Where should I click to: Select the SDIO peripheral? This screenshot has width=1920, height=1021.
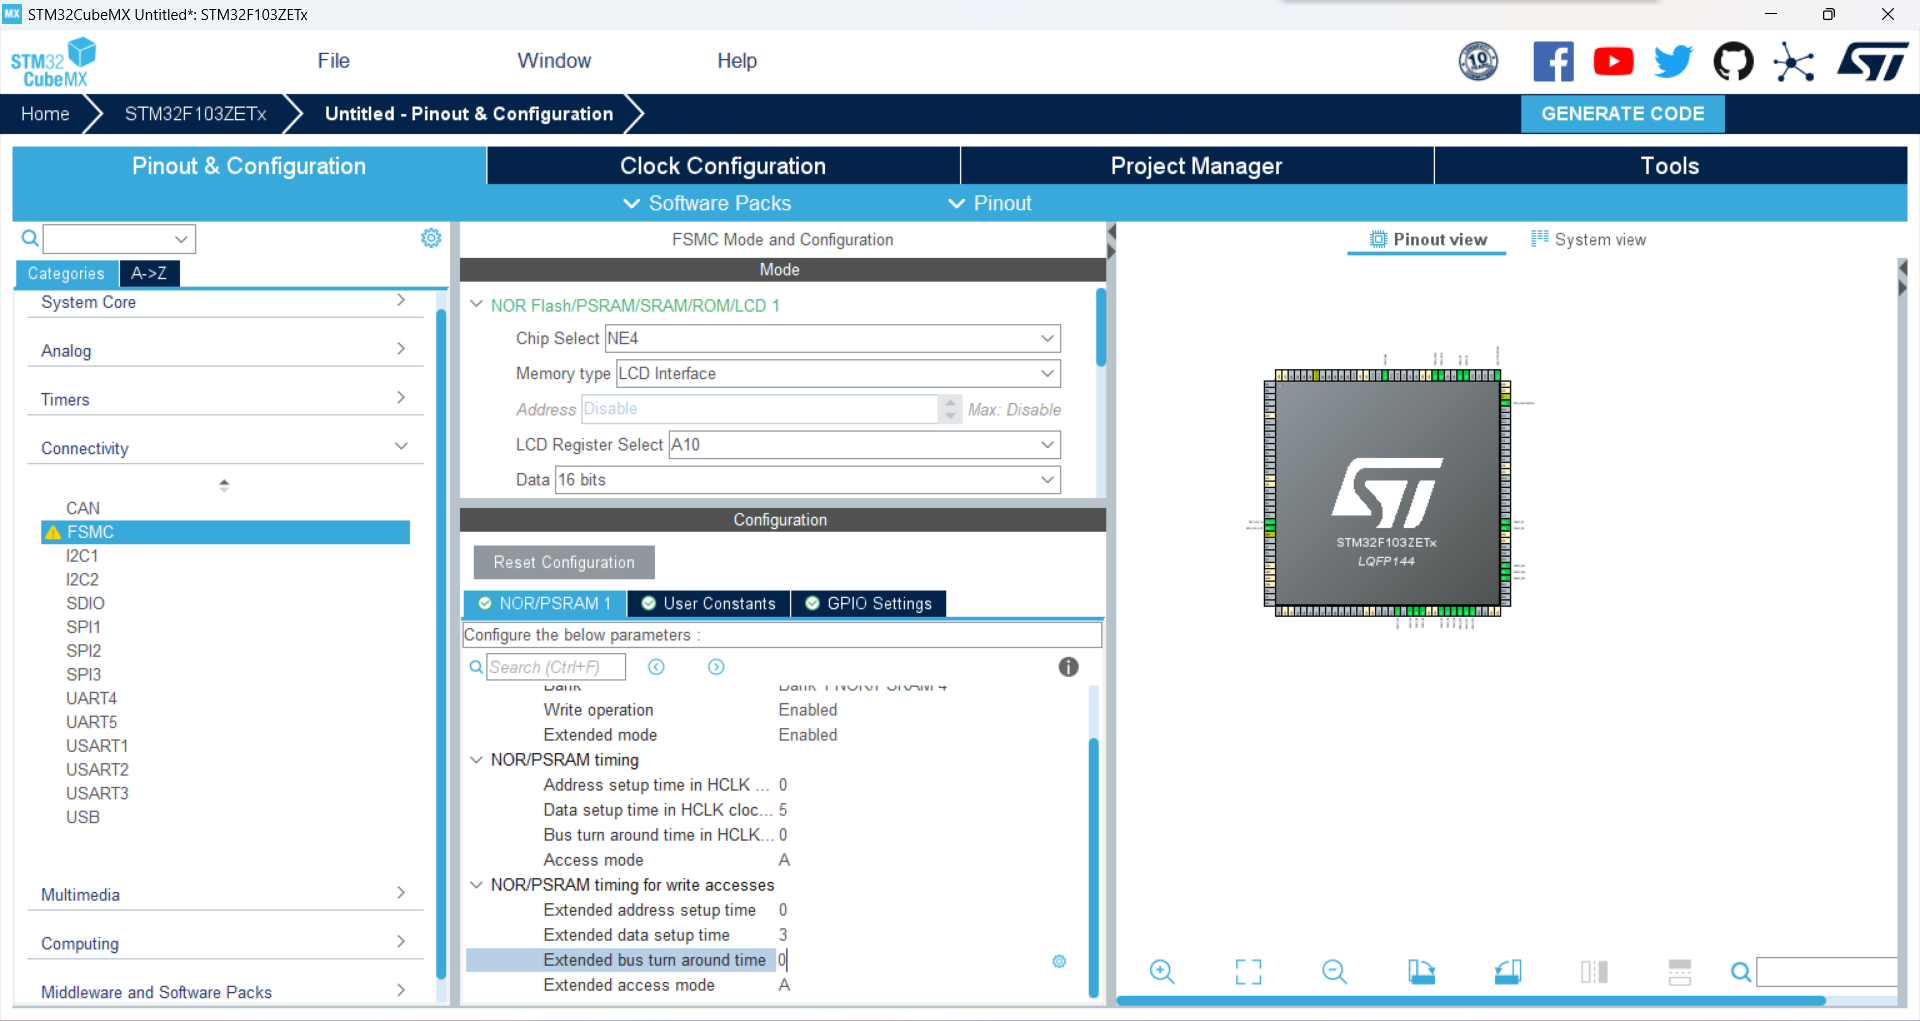pyautogui.click(x=85, y=603)
